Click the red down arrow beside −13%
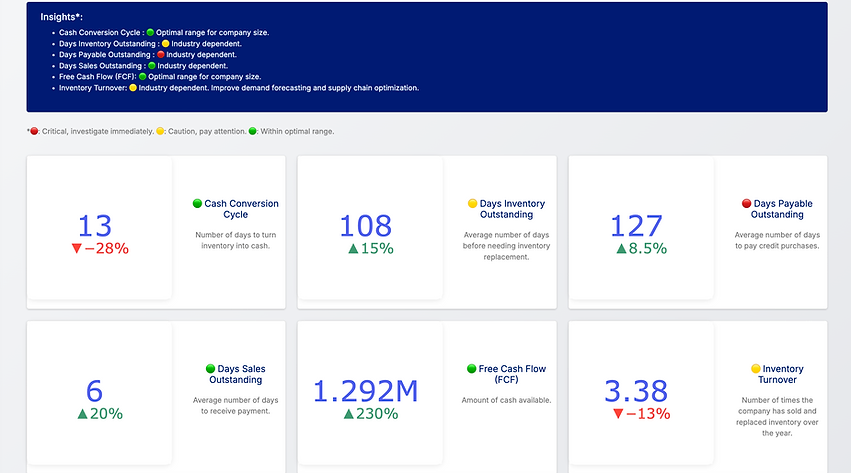Screen dimensions: 851x473 618,414
